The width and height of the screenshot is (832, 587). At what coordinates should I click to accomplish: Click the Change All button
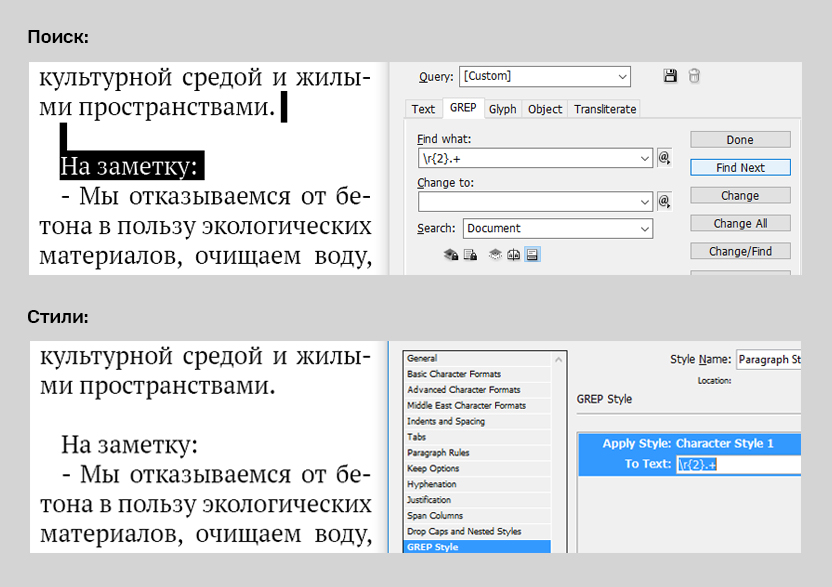(x=740, y=223)
